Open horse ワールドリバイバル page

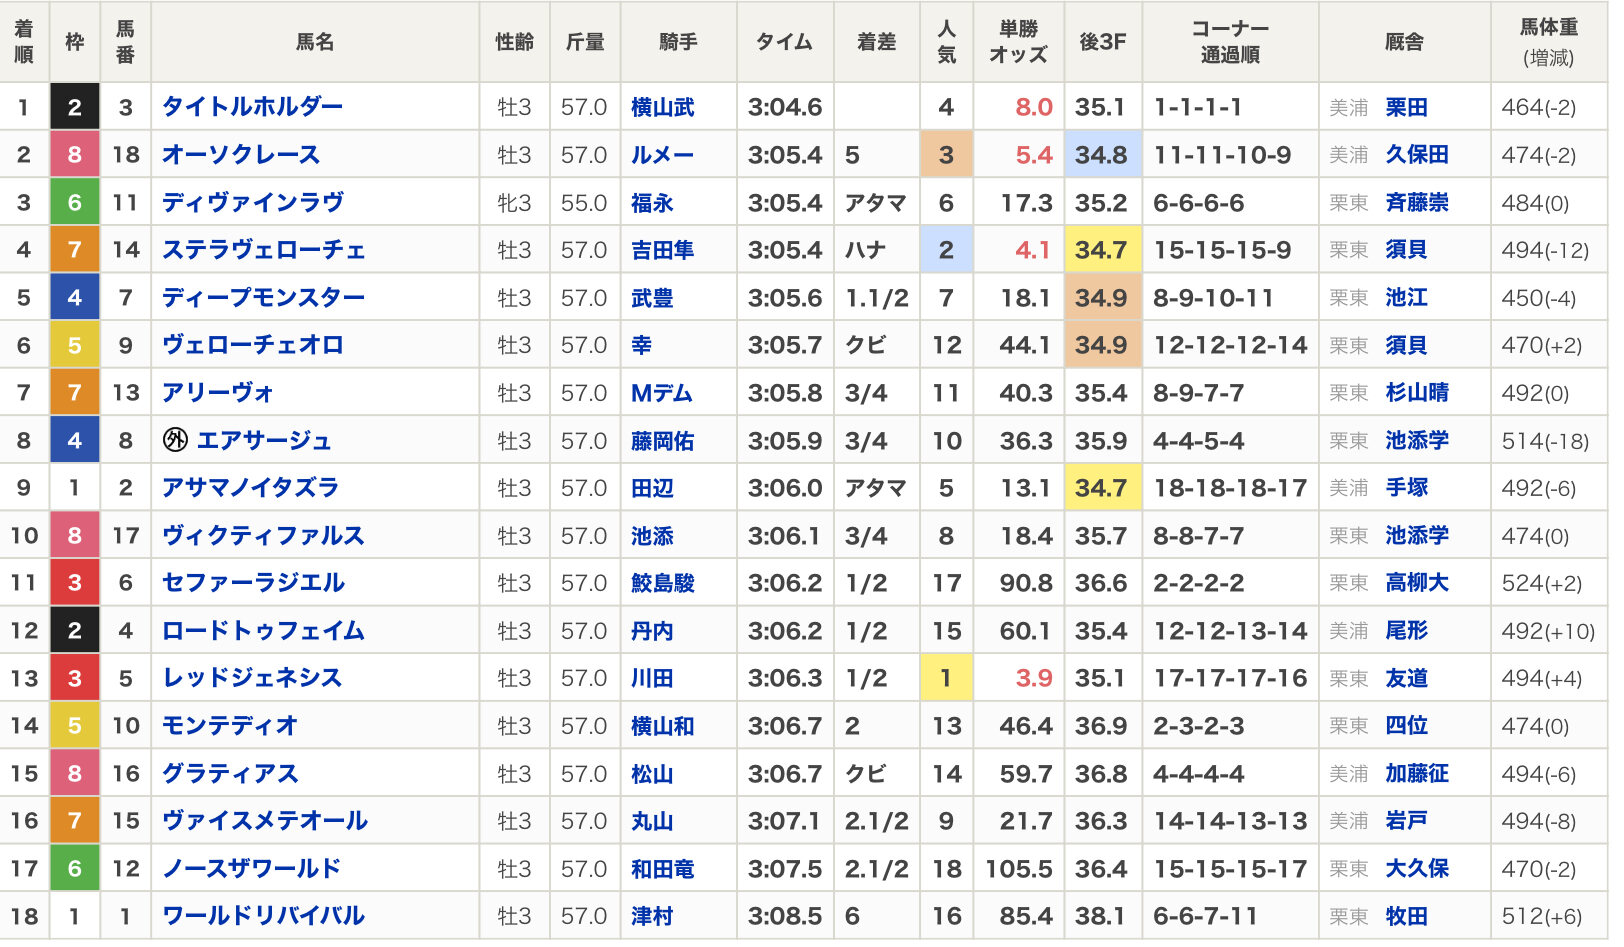point(263,916)
